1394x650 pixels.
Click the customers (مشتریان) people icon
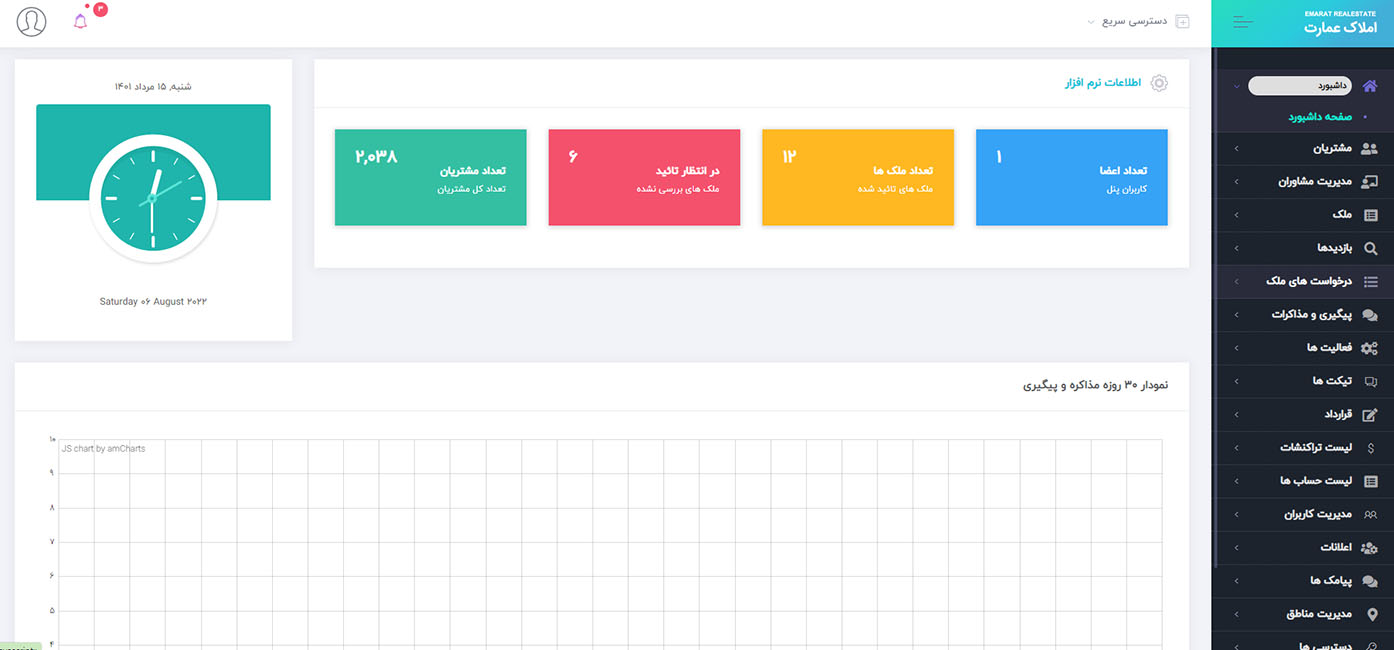click(x=1370, y=148)
